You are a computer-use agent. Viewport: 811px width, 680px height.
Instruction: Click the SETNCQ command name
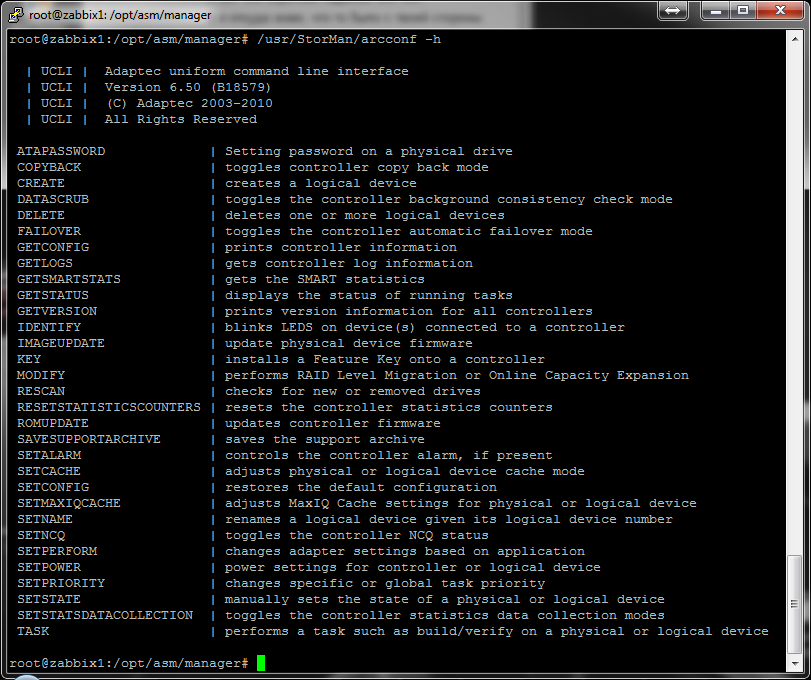tap(41, 536)
